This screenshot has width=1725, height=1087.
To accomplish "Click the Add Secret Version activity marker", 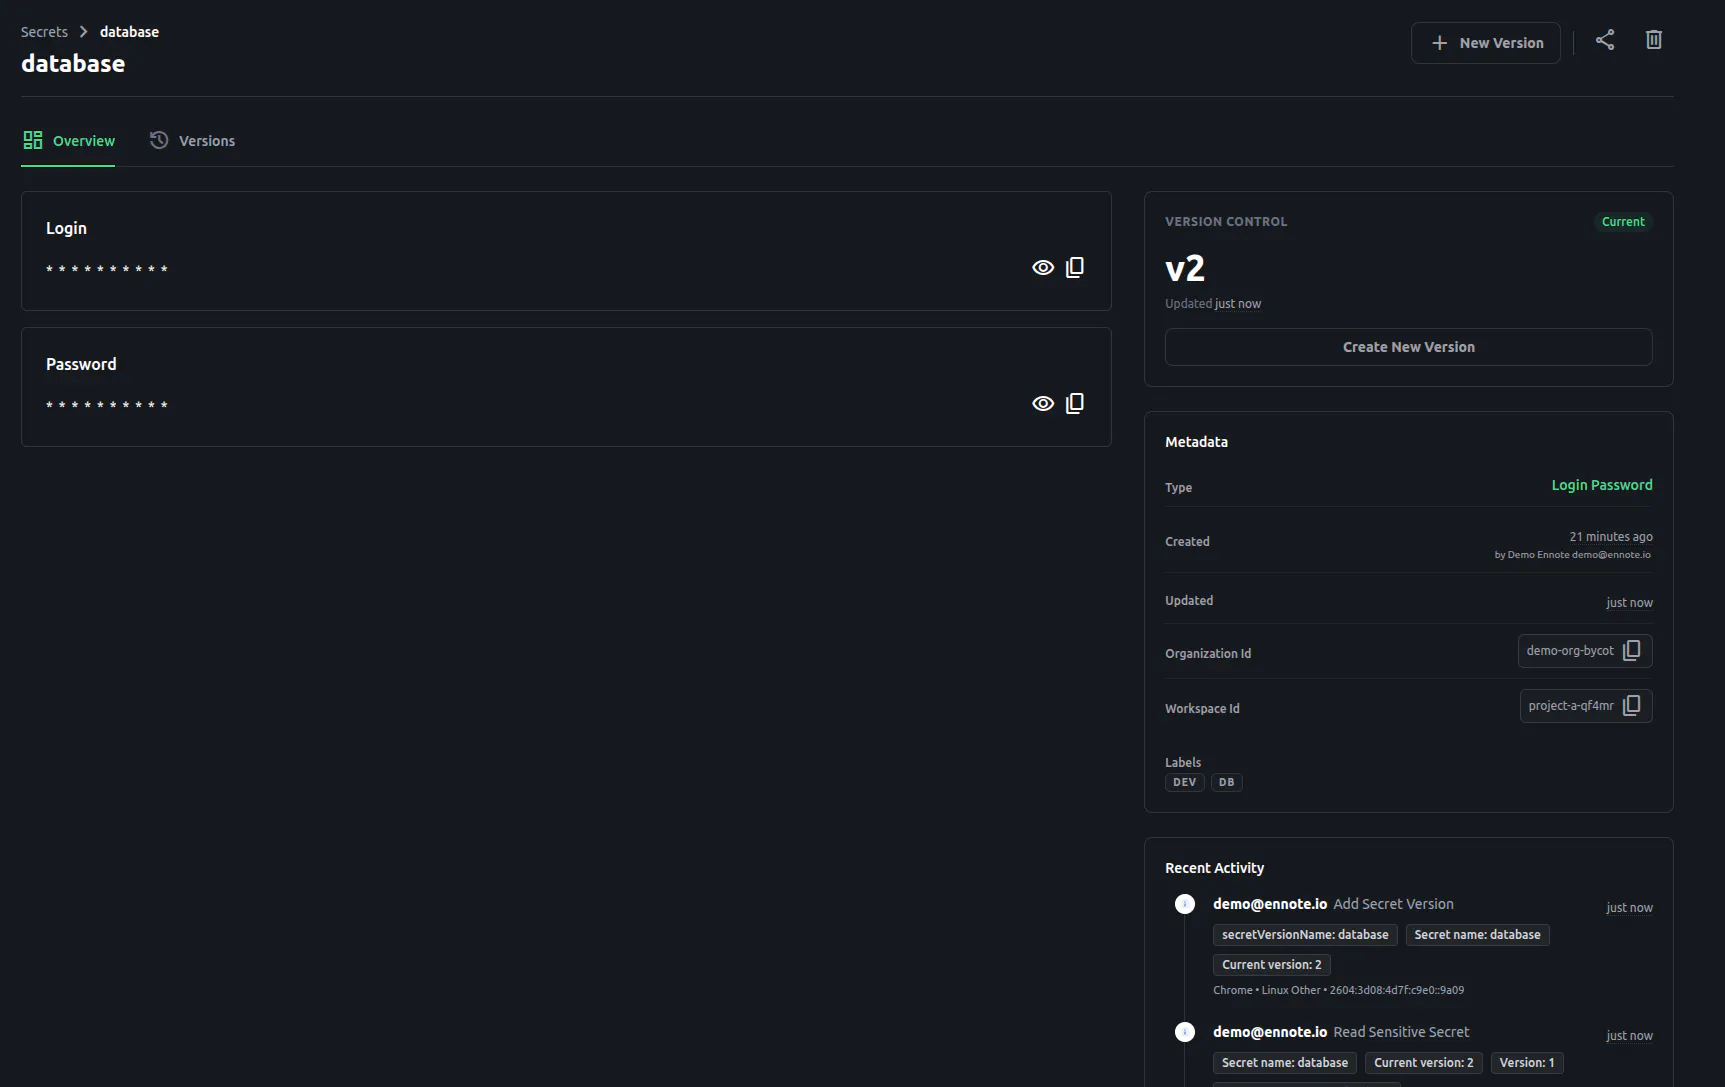I will coord(1185,904).
